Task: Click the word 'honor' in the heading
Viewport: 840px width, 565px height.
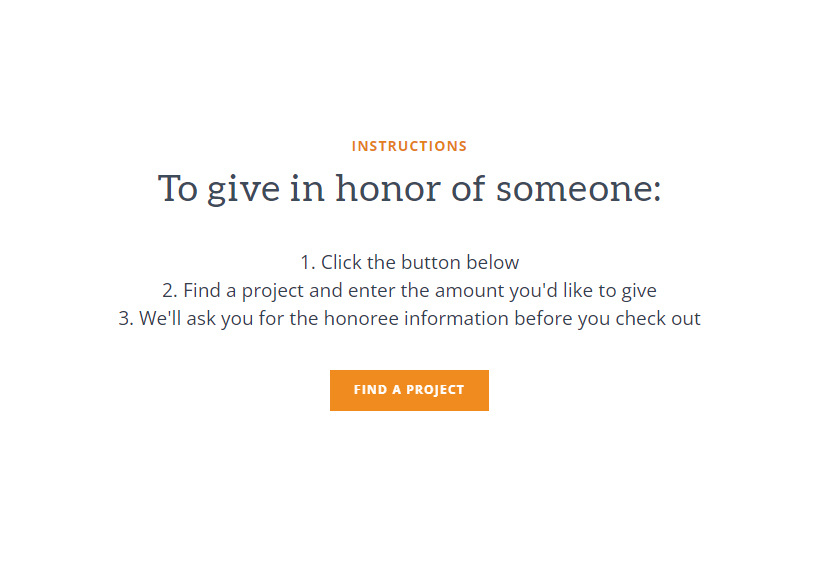Action: [389, 189]
